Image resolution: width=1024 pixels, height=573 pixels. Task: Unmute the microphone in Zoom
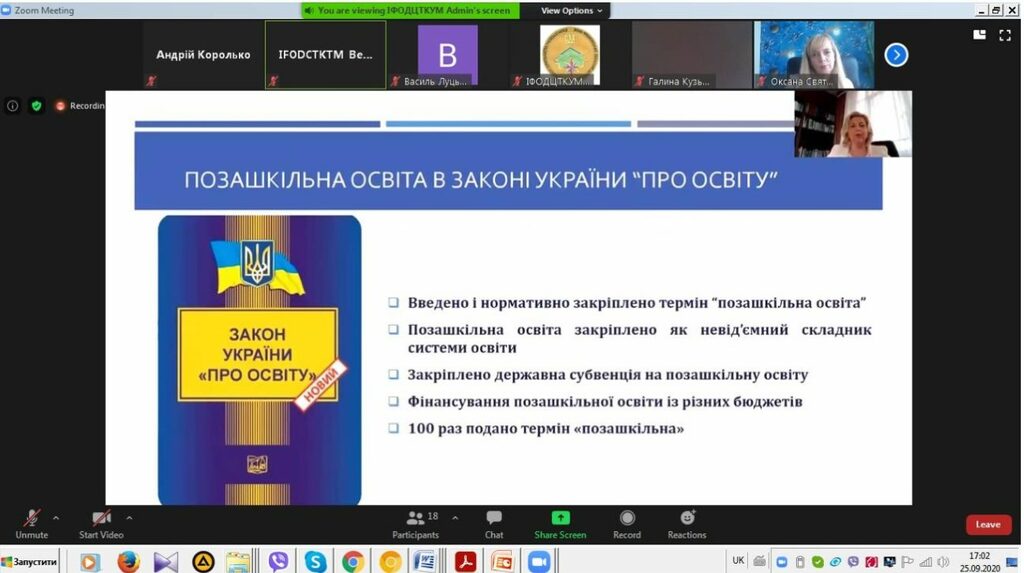click(31, 519)
